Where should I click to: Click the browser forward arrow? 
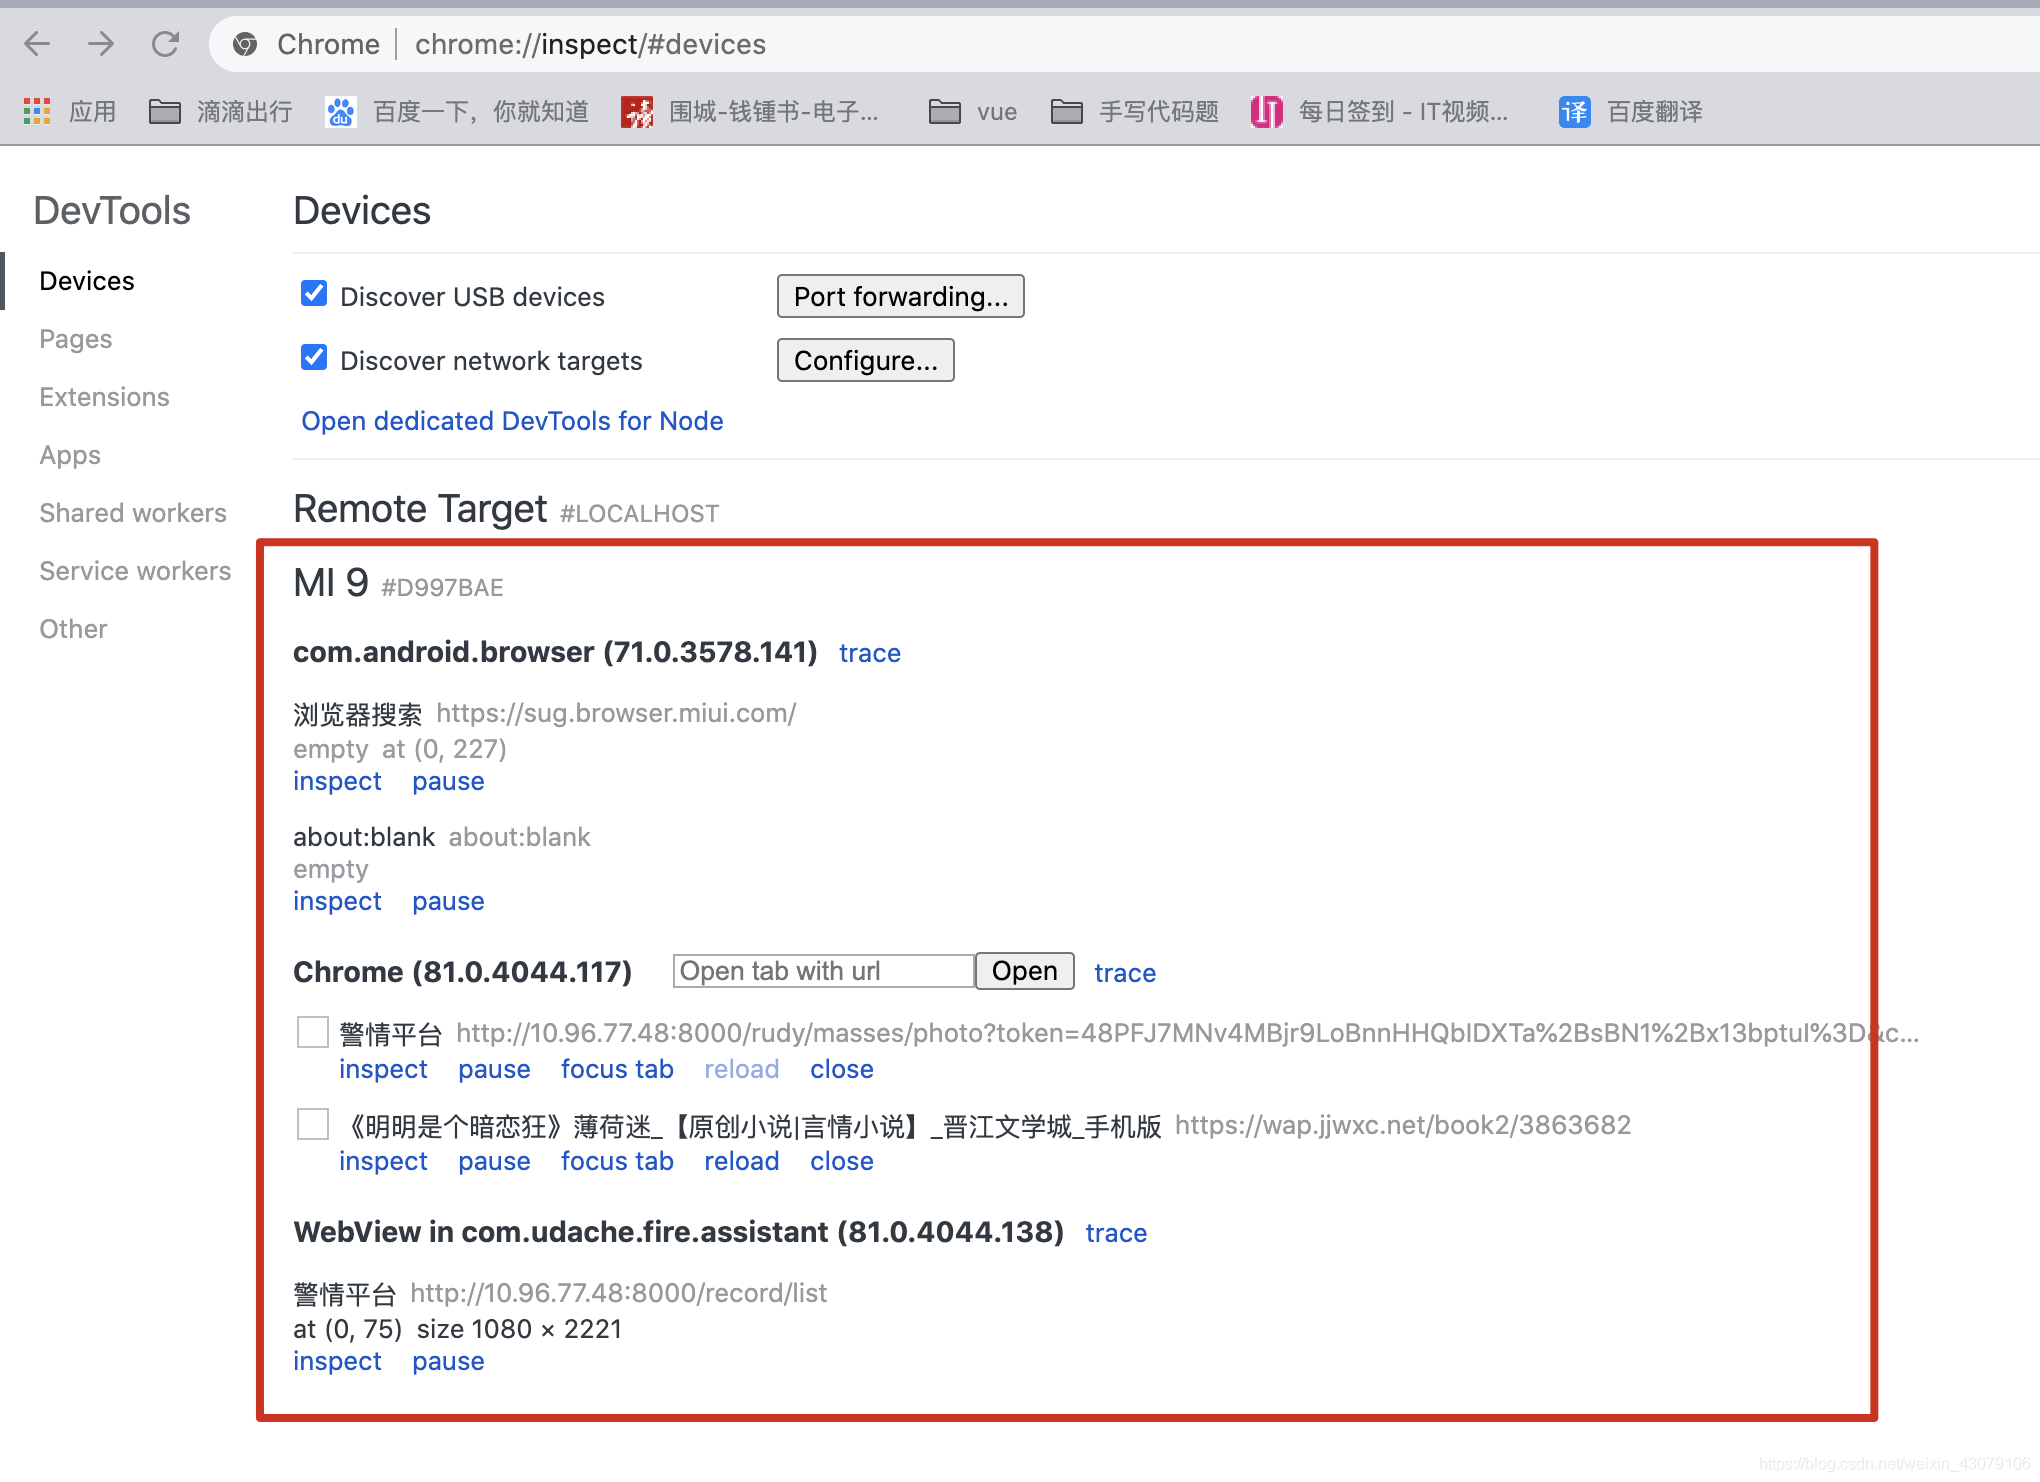point(101,44)
